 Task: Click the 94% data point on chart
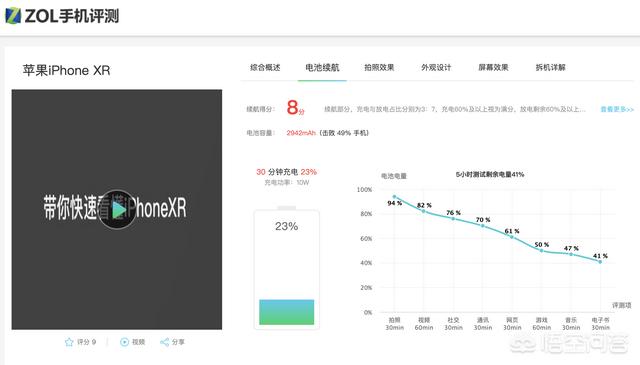[394, 197]
